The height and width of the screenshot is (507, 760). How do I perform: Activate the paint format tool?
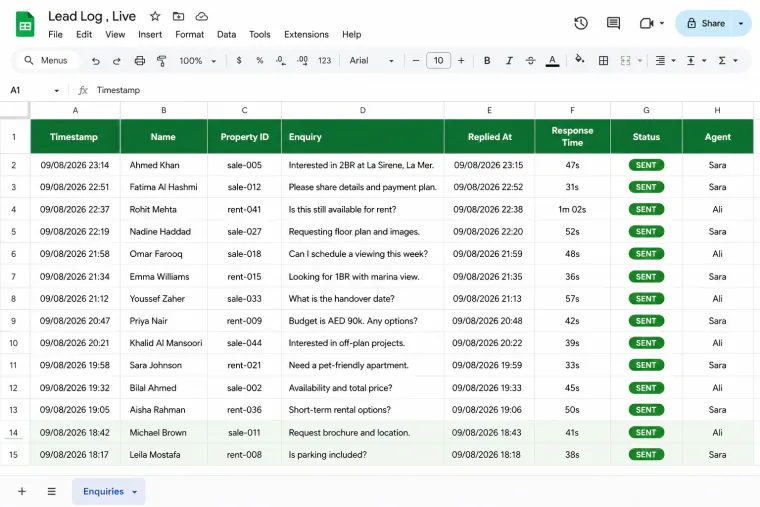(x=161, y=61)
